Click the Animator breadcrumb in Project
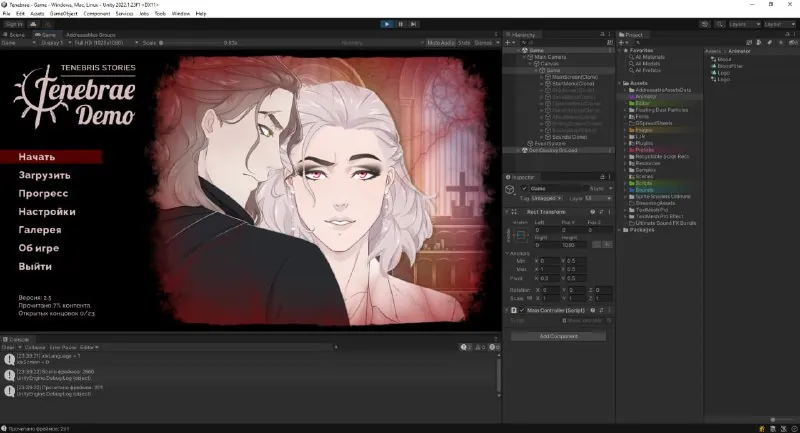800x433 pixels. tap(739, 51)
